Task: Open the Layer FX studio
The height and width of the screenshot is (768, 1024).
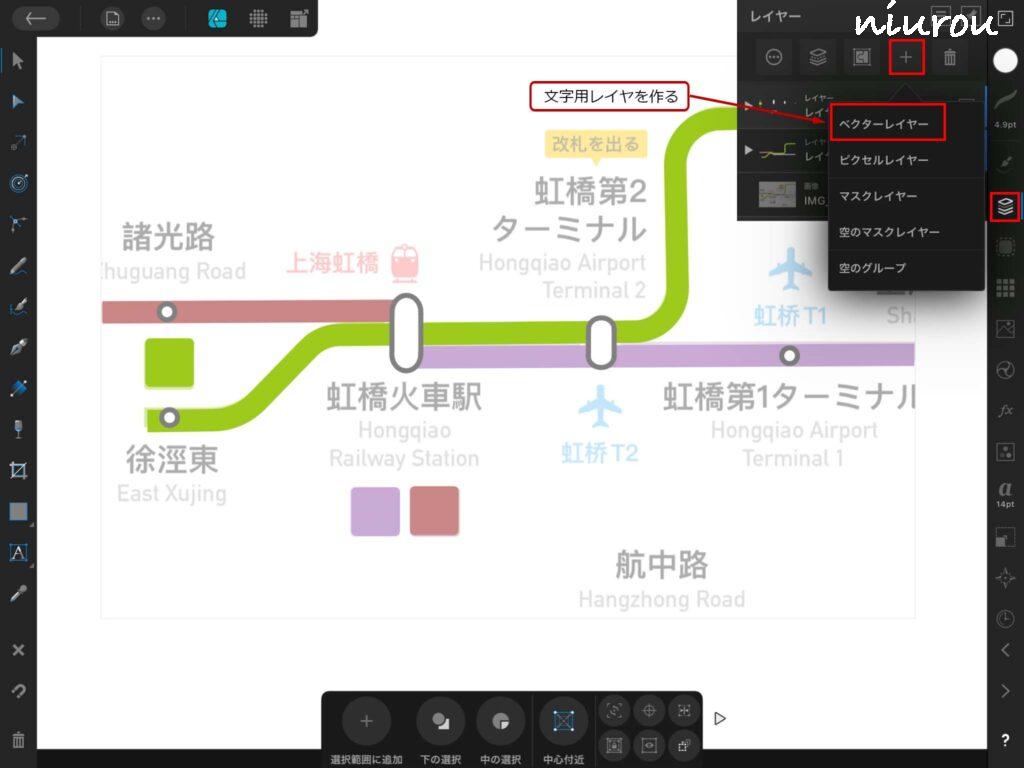Action: pos(1005,411)
